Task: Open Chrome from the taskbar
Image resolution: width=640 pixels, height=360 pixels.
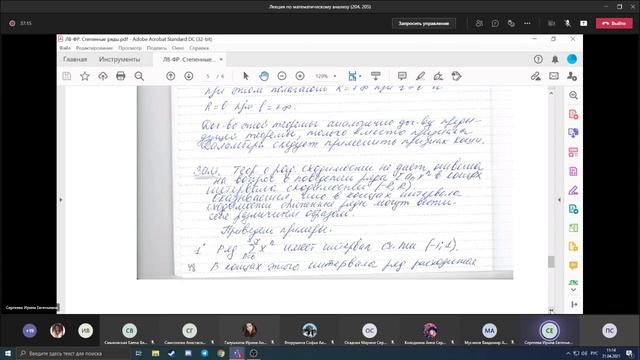Action: click(x=221, y=353)
